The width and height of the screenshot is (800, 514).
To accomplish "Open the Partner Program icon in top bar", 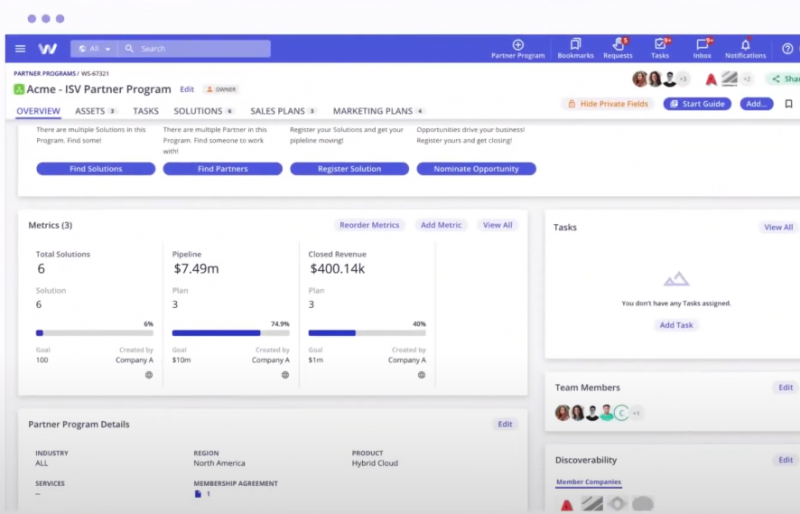I will 518,49.
